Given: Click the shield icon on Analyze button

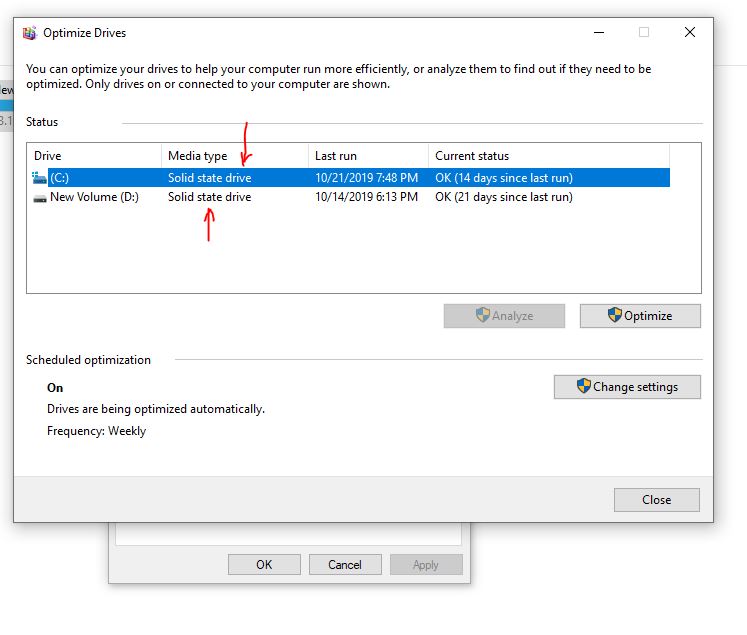Looking at the screenshot, I should (x=482, y=315).
